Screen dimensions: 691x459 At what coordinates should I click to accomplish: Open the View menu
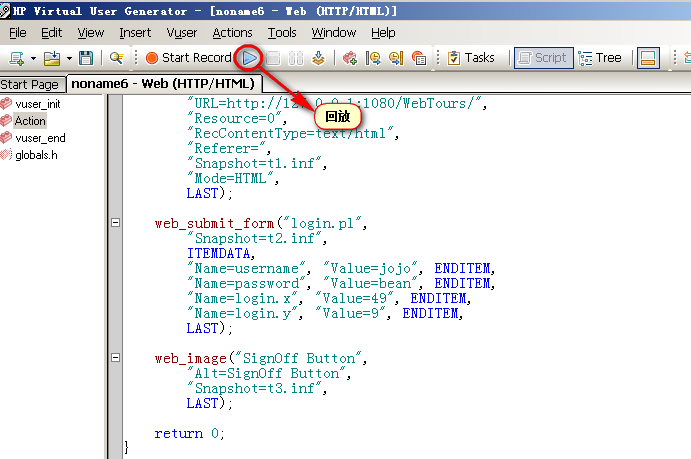point(91,33)
